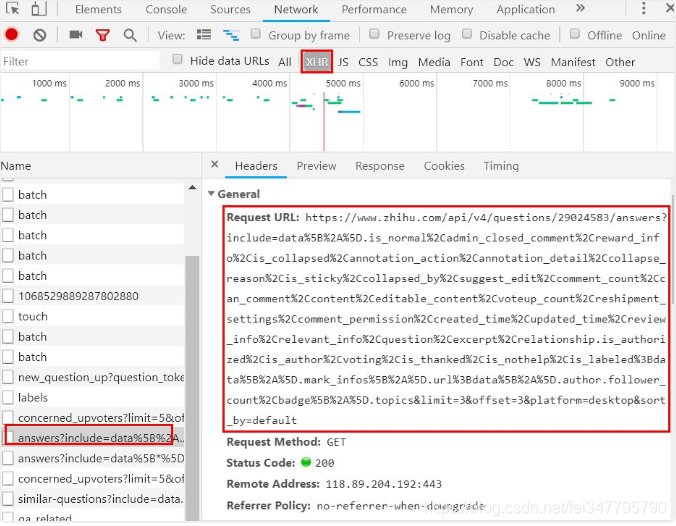
Task: Toggle the device toolbar icon
Action: pos(39,9)
